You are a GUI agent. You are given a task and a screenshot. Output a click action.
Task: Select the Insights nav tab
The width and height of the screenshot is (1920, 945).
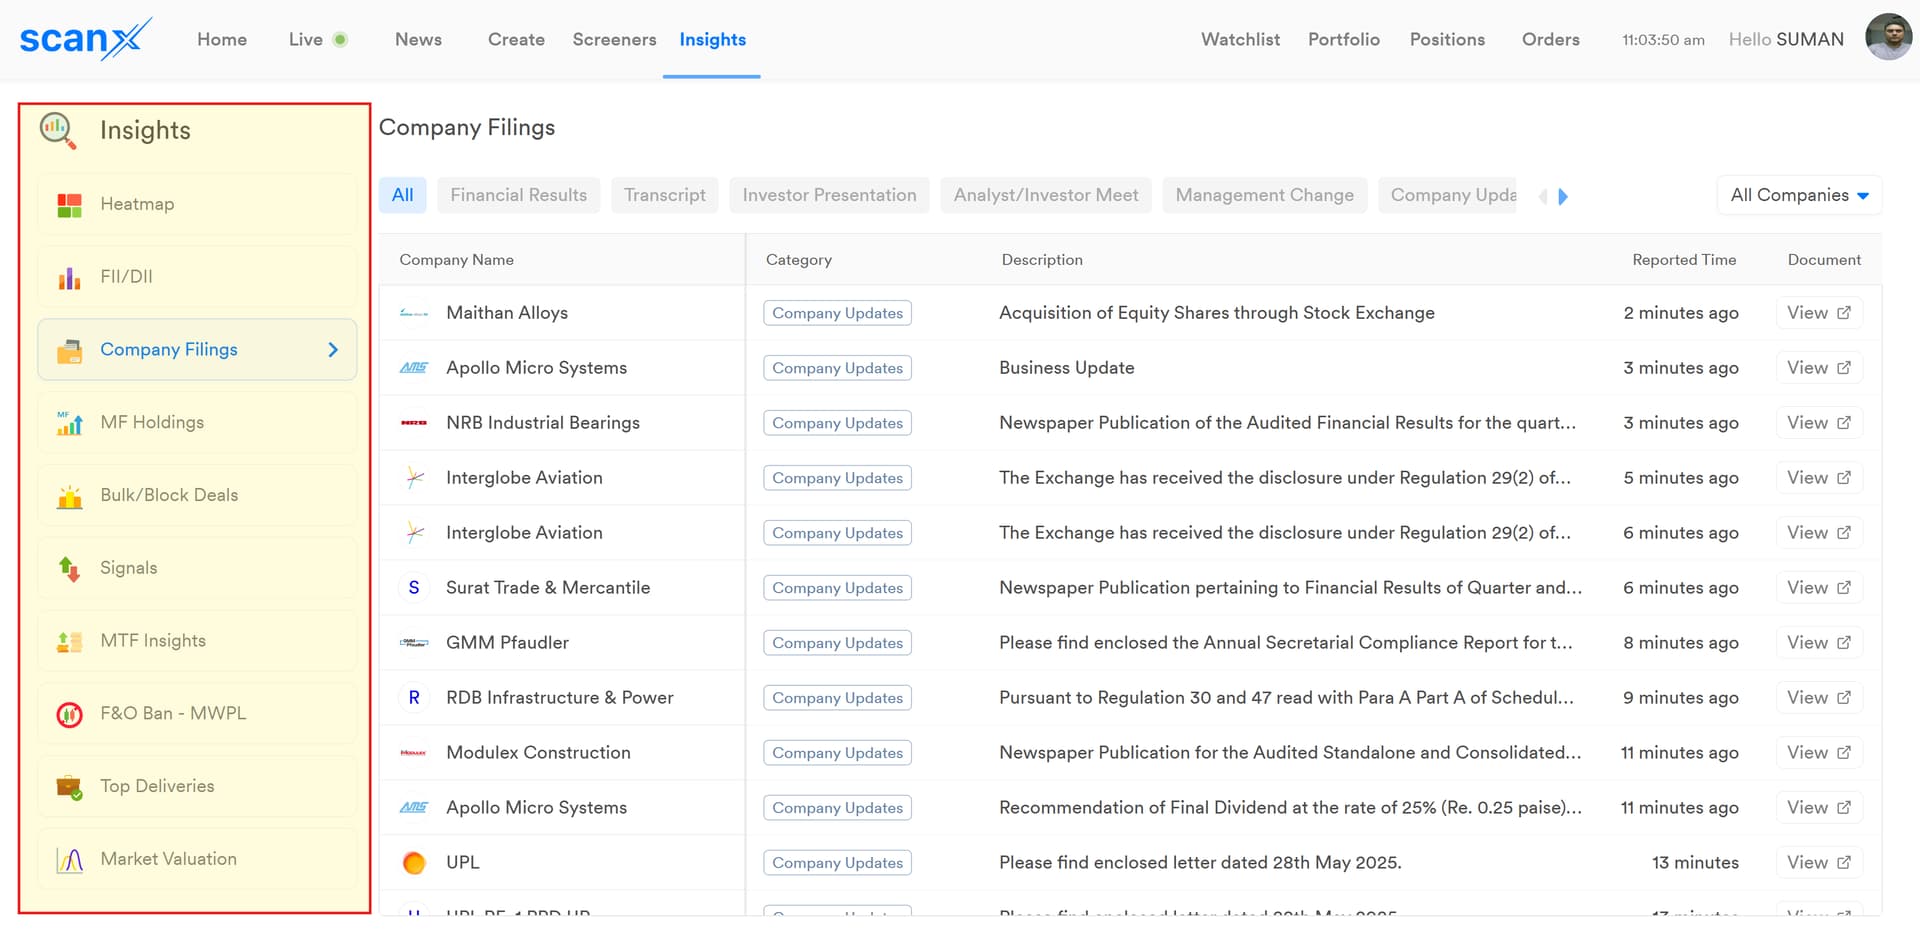(x=712, y=40)
